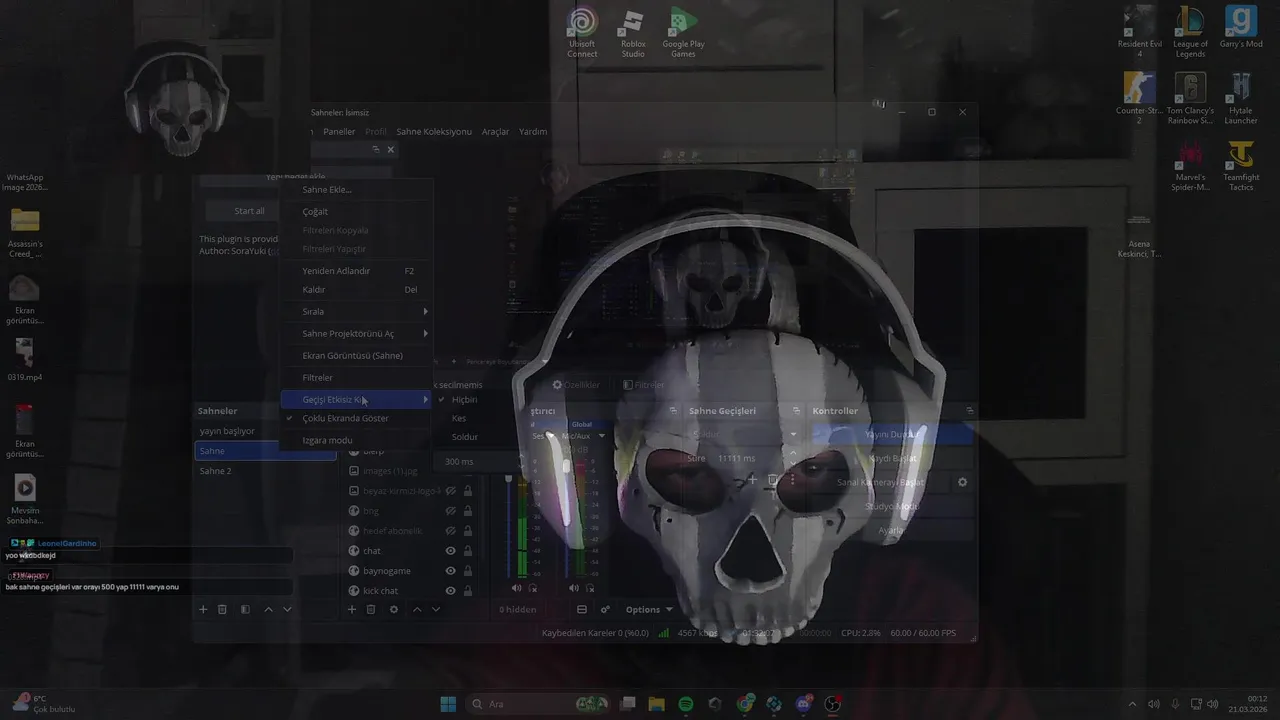Image resolution: width=1280 pixels, height=720 pixels.
Task: Choose Çoğalt in the context menu
Action: [x=356, y=211]
